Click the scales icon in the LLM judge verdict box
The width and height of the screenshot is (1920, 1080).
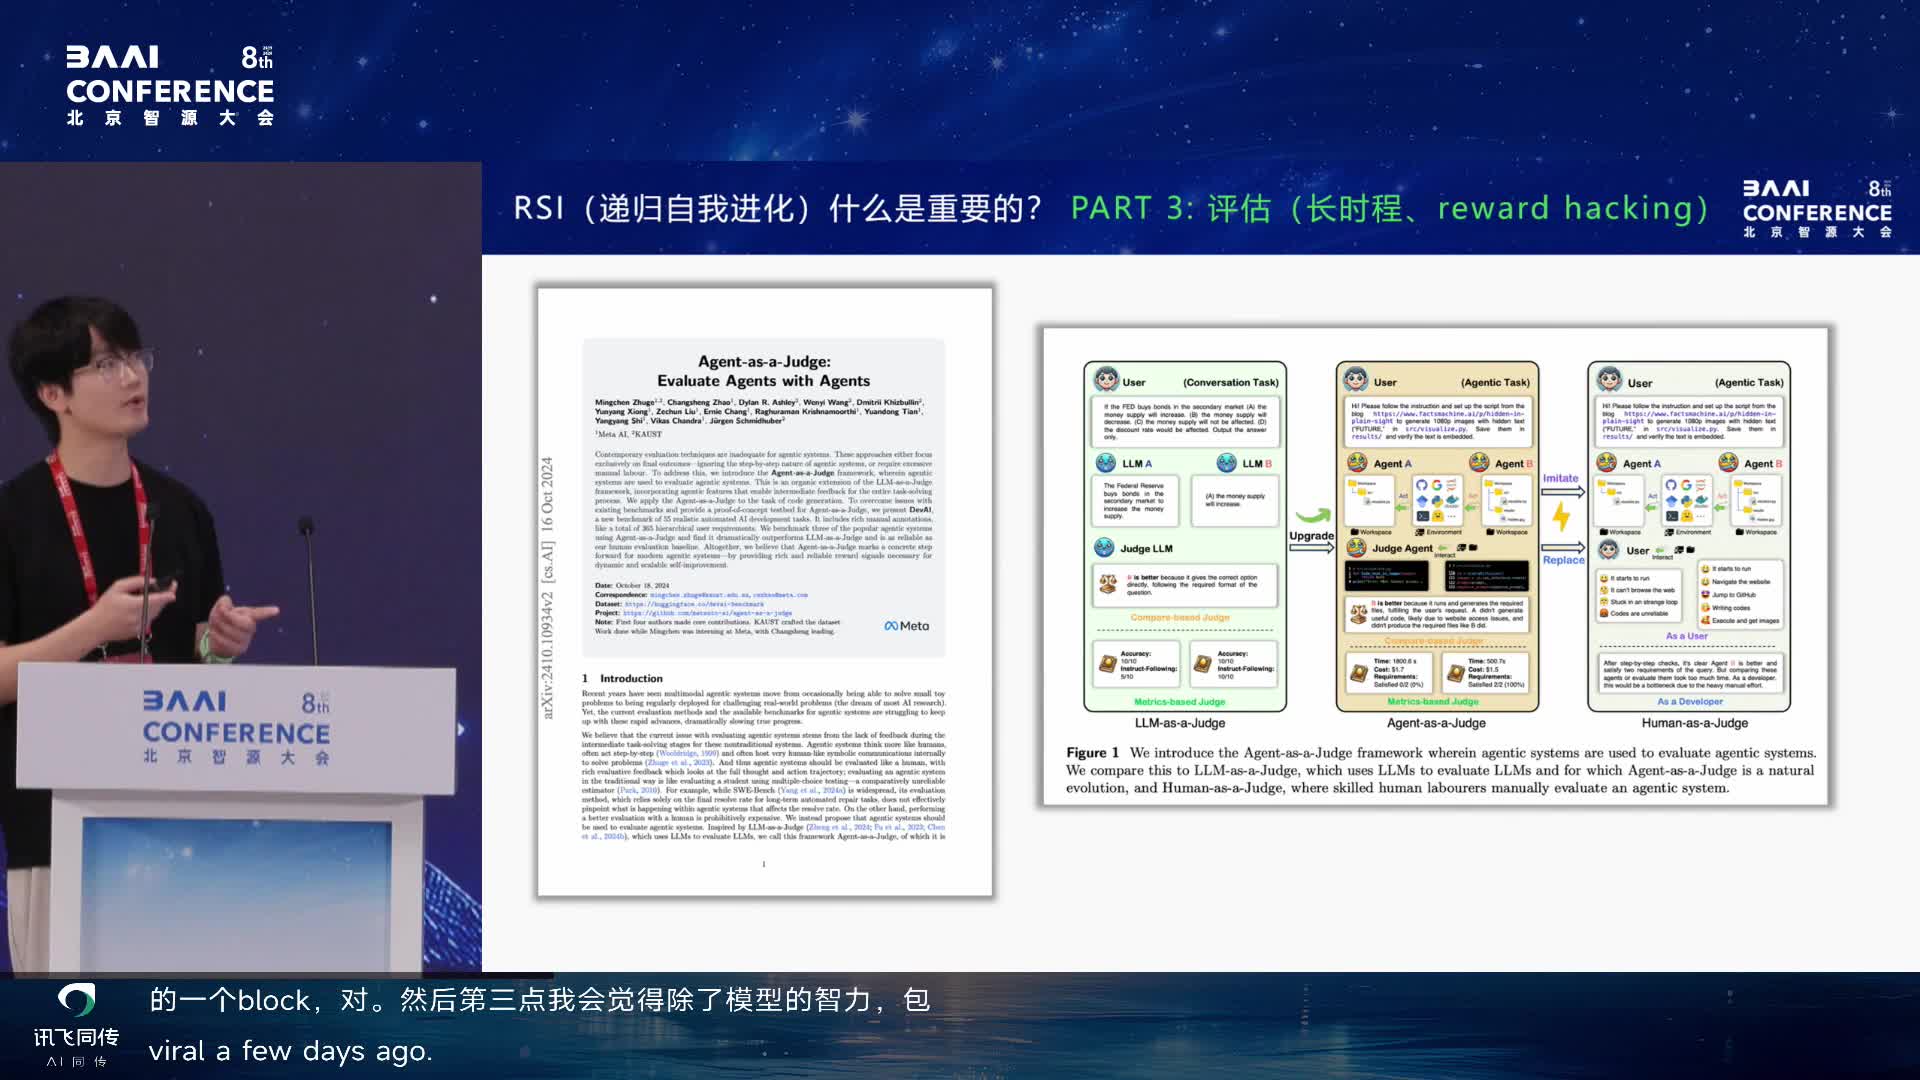click(x=1108, y=584)
